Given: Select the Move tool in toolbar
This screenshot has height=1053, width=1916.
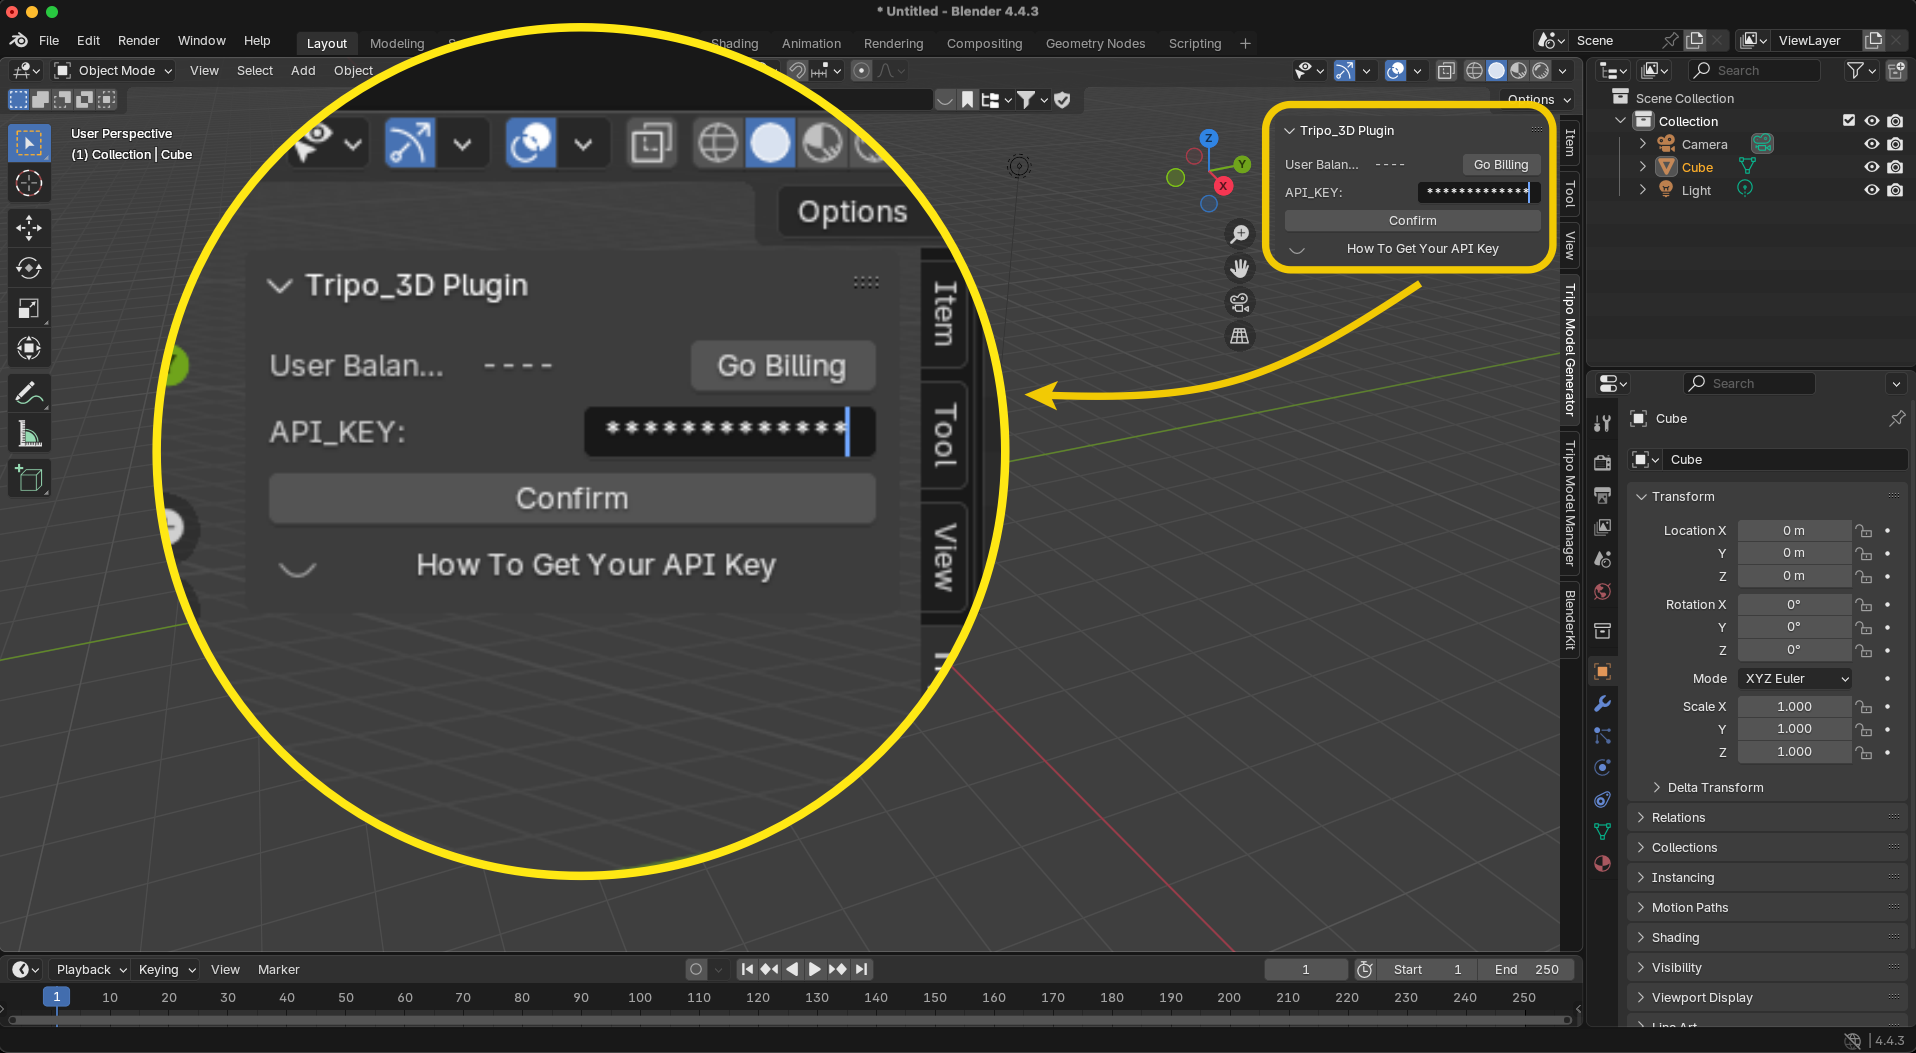Looking at the screenshot, I should pyautogui.click(x=29, y=228).
